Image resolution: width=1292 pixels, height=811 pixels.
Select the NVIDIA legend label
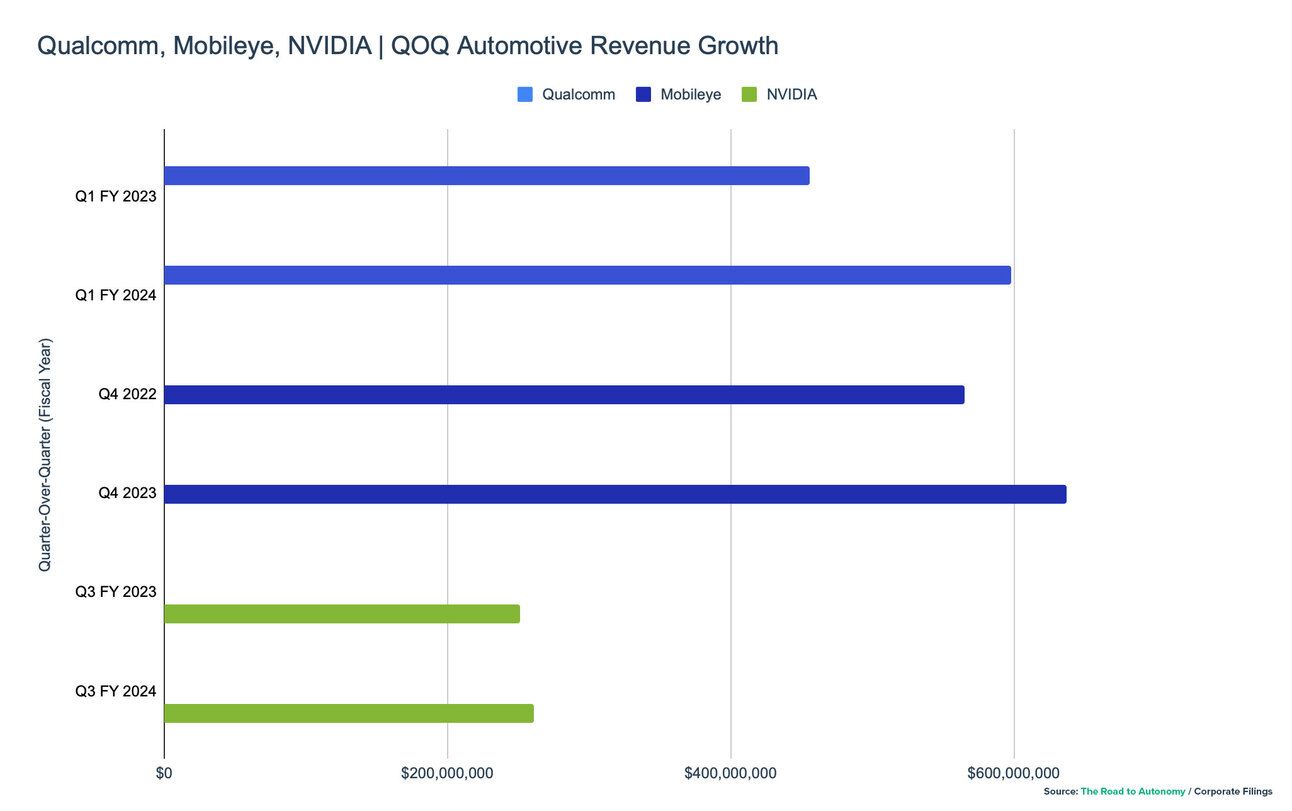tap(791, 95)
